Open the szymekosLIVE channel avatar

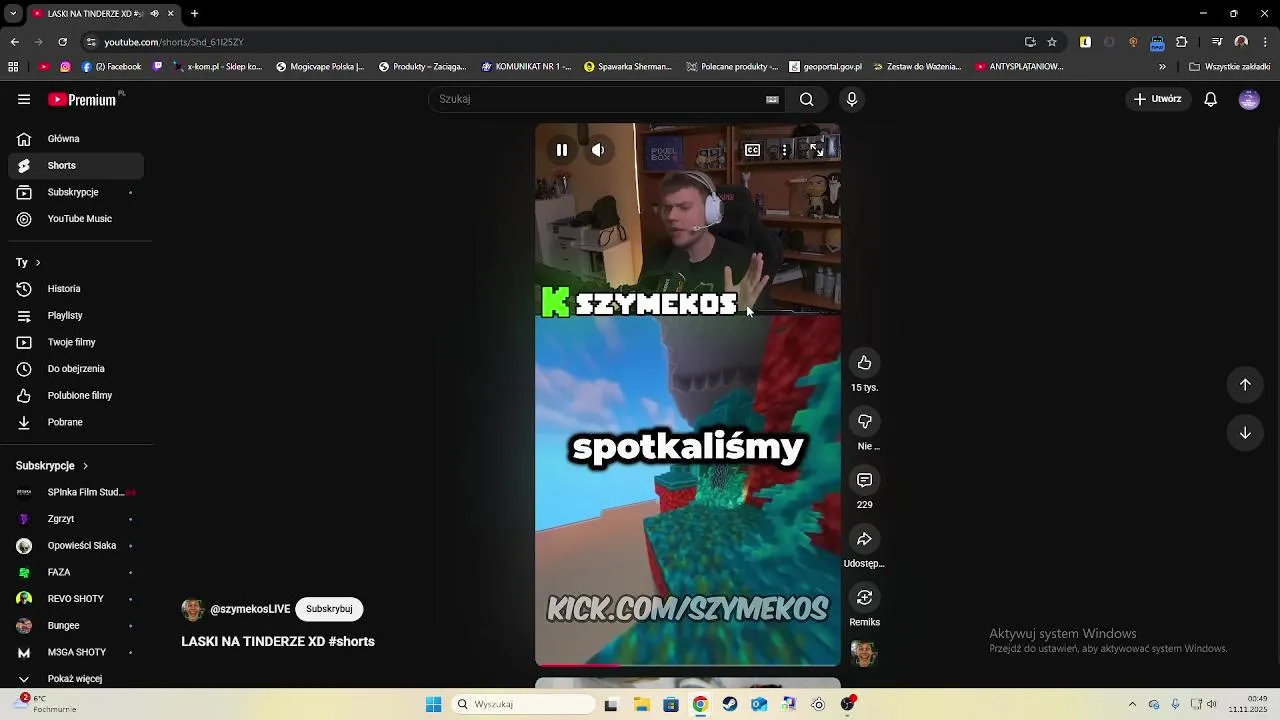193,609
